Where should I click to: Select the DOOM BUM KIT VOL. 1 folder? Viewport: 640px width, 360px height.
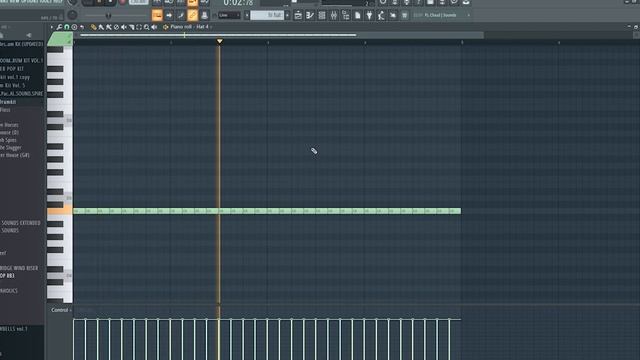click(x=21, y=60)
